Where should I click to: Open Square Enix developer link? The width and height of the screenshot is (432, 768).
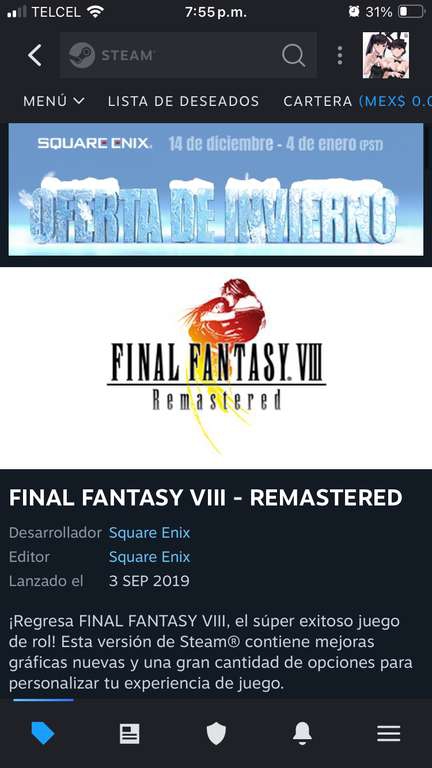(149, 533)
